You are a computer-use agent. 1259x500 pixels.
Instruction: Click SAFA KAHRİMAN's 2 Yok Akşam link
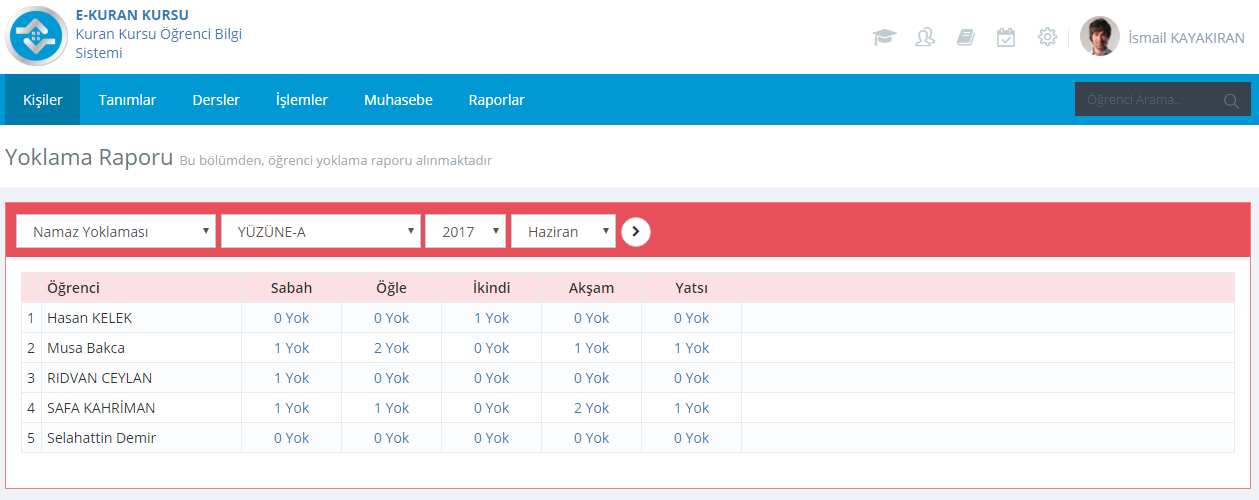click(591, 408)
